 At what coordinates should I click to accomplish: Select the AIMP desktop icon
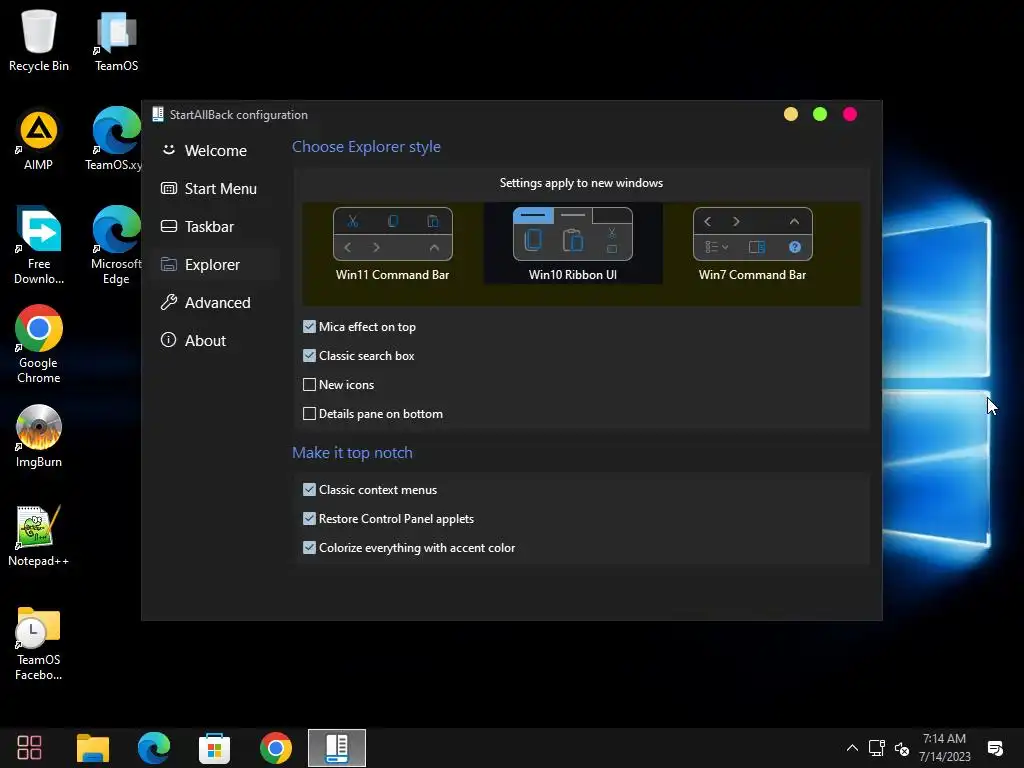(39, 140)
